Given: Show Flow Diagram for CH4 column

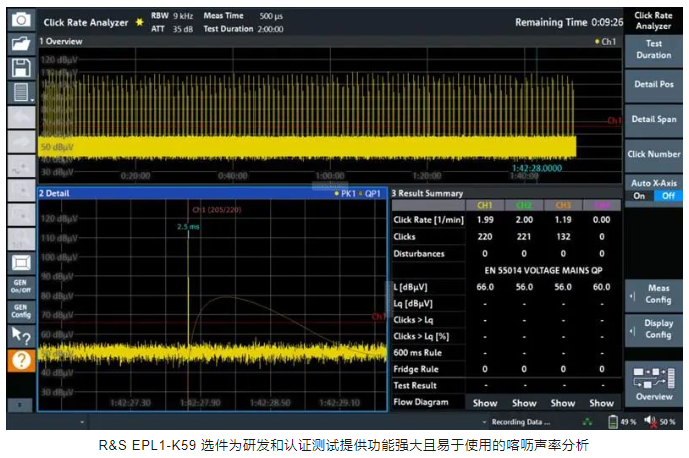Looking at the screenshot, I should (602, 403).
